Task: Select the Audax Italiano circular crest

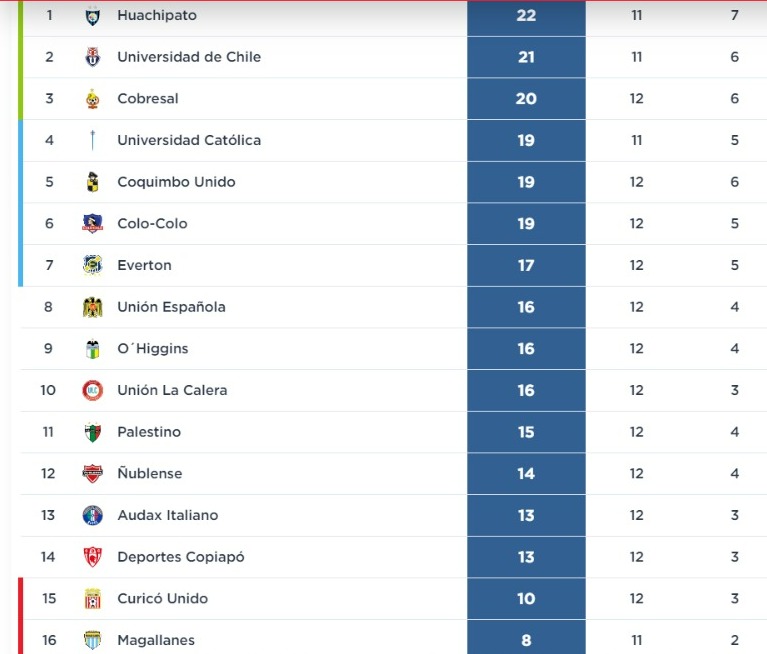Action: click(92, 515)
